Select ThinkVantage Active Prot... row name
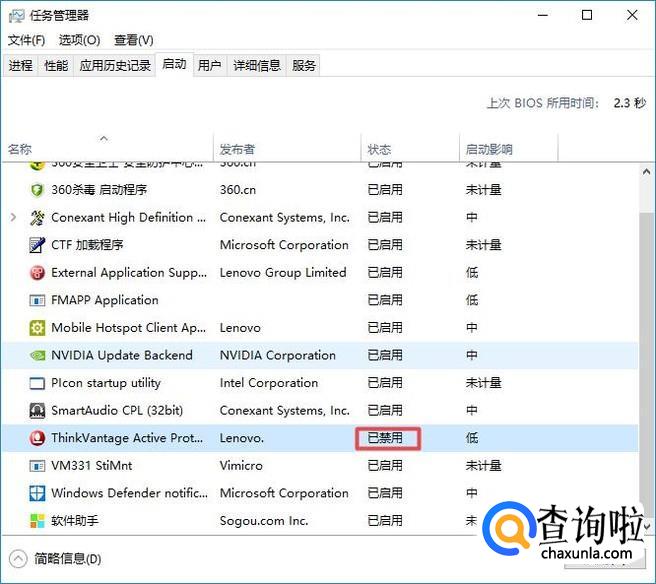 [x=127, y=438]
